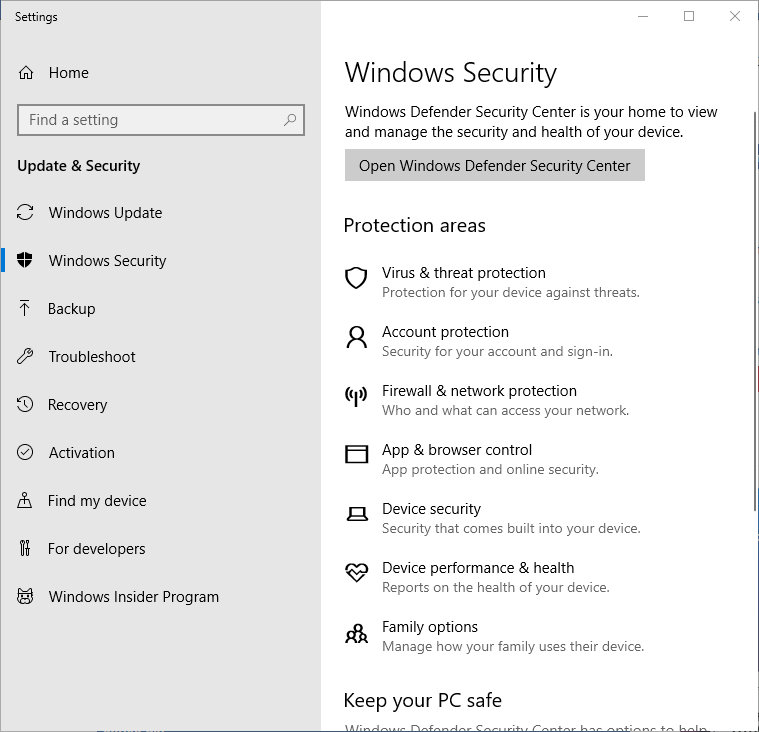Viewport: 759px width, 732px height.
Task: Open Windows Insider Program settings
Action: [161, 596]
